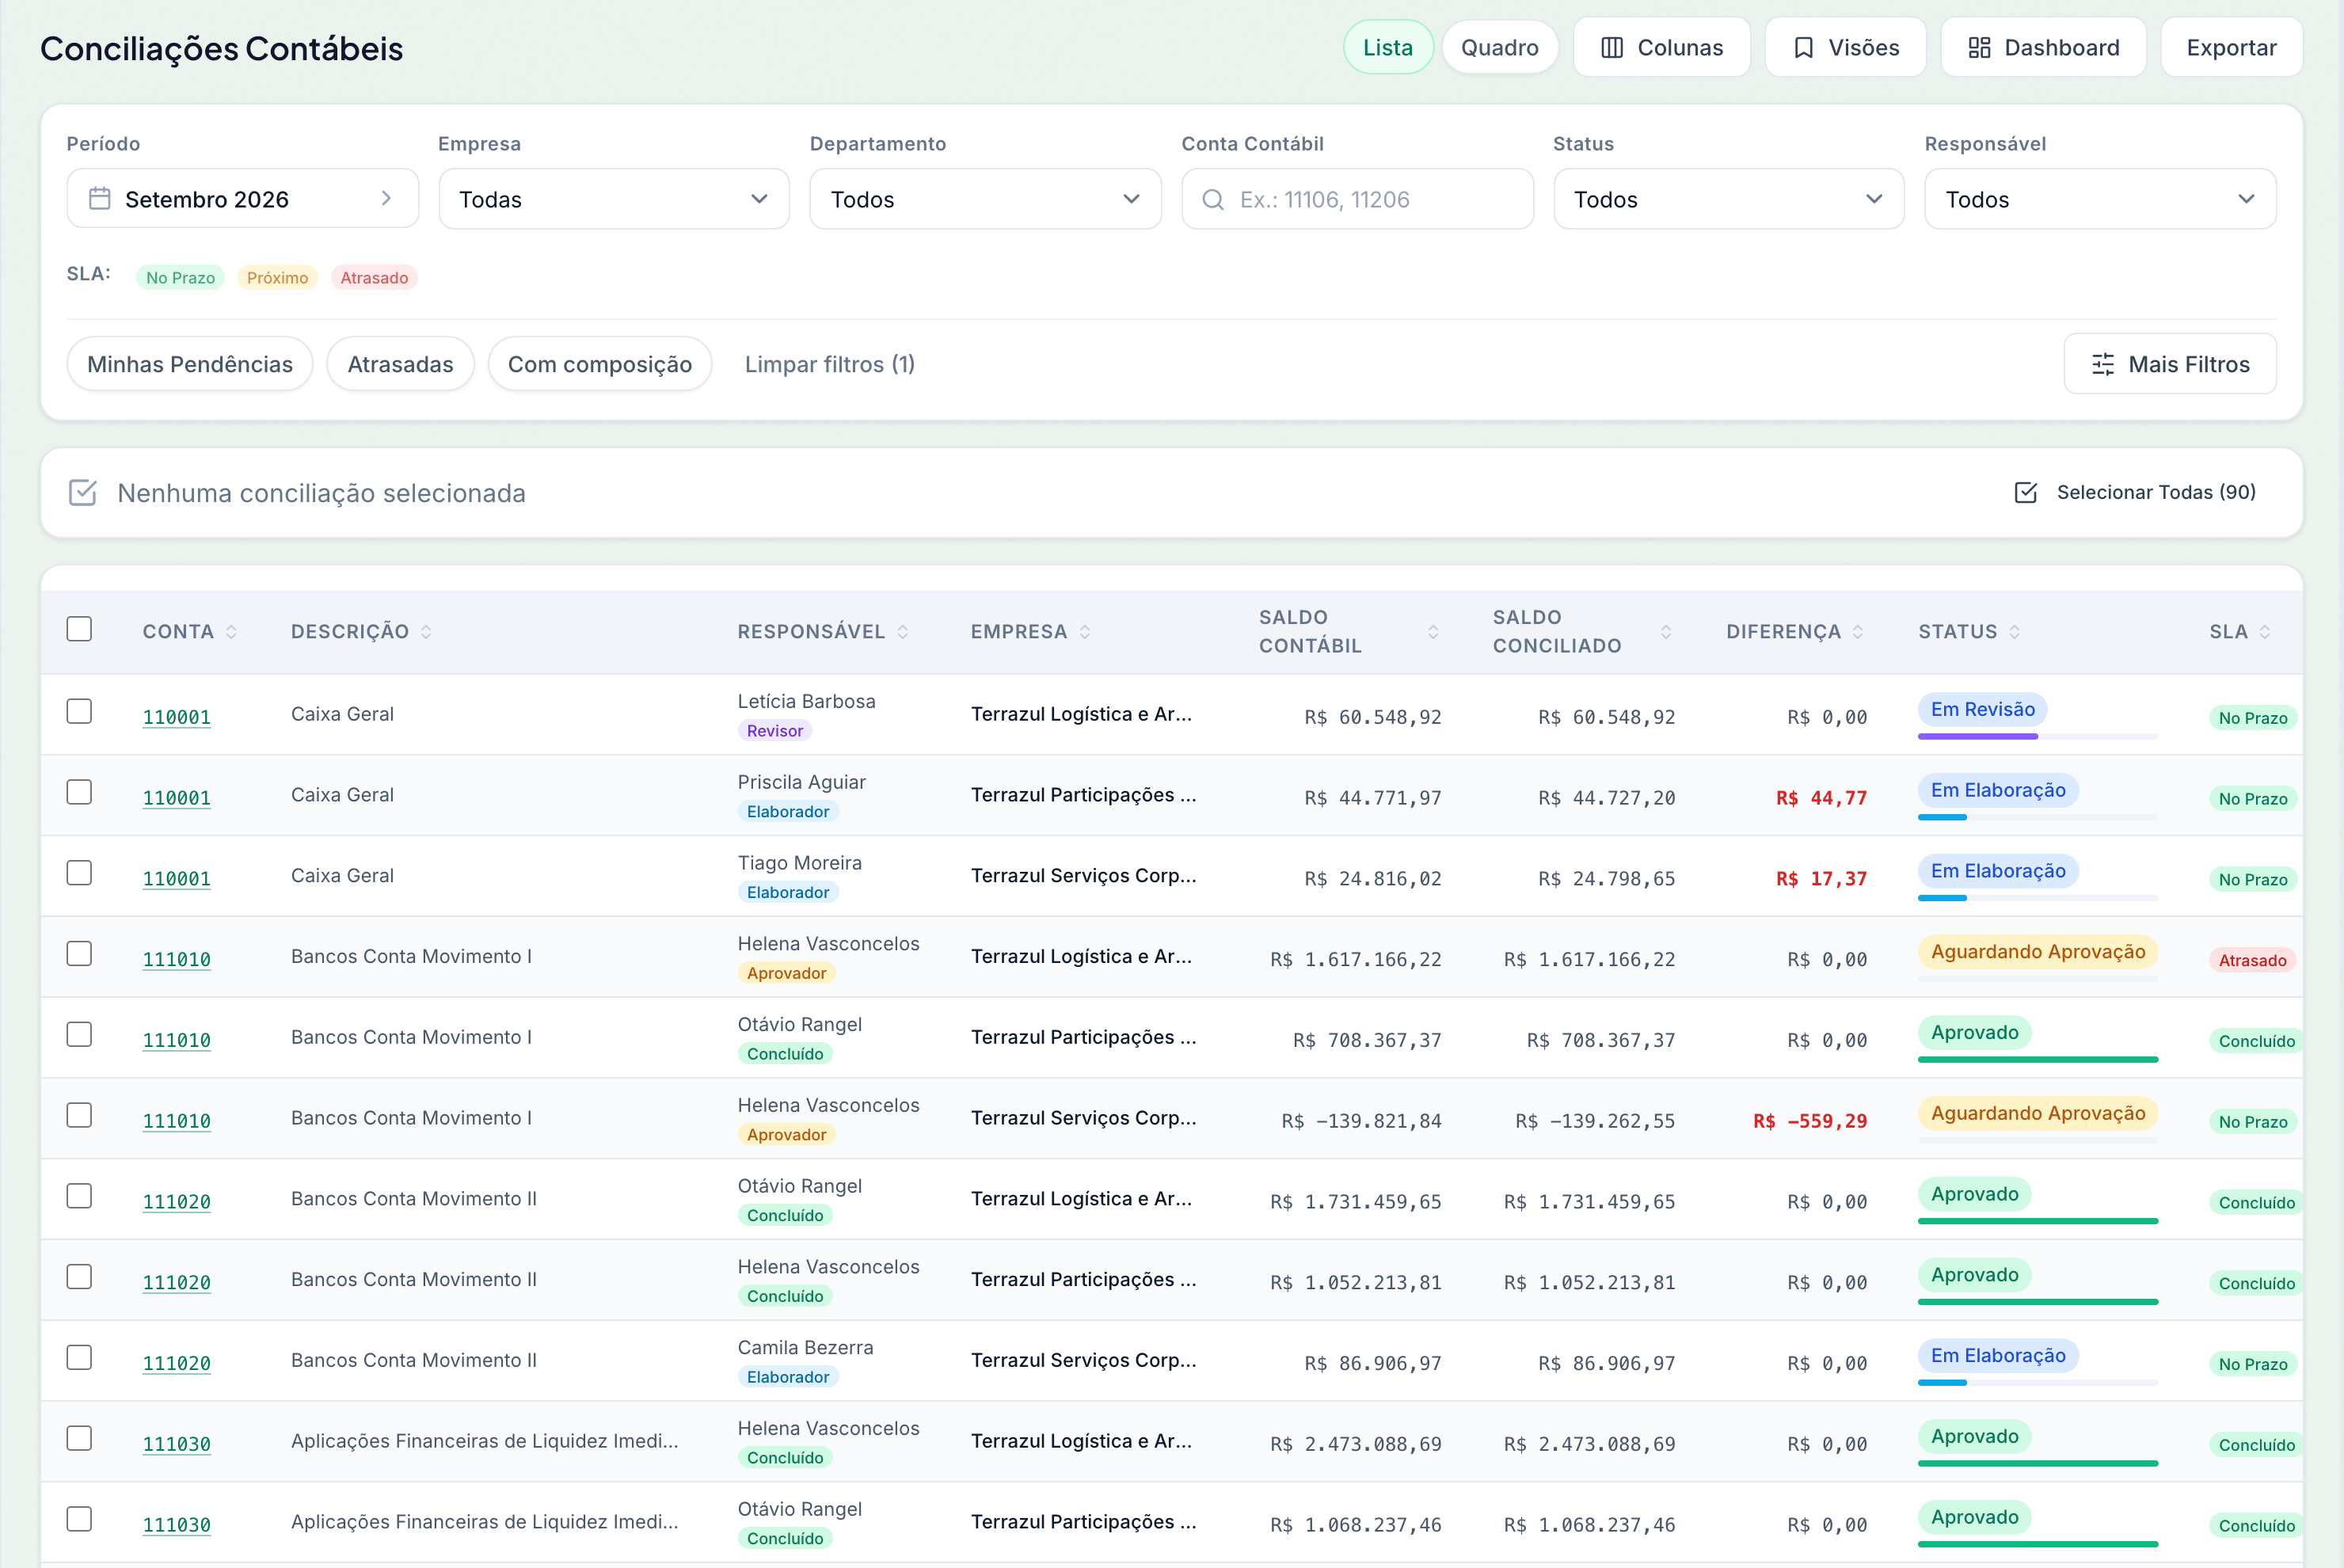Viewport: 2344px width, 1568px height.
Task: Click the Dashboard grid icon
Action: [x=1979, y=48]
